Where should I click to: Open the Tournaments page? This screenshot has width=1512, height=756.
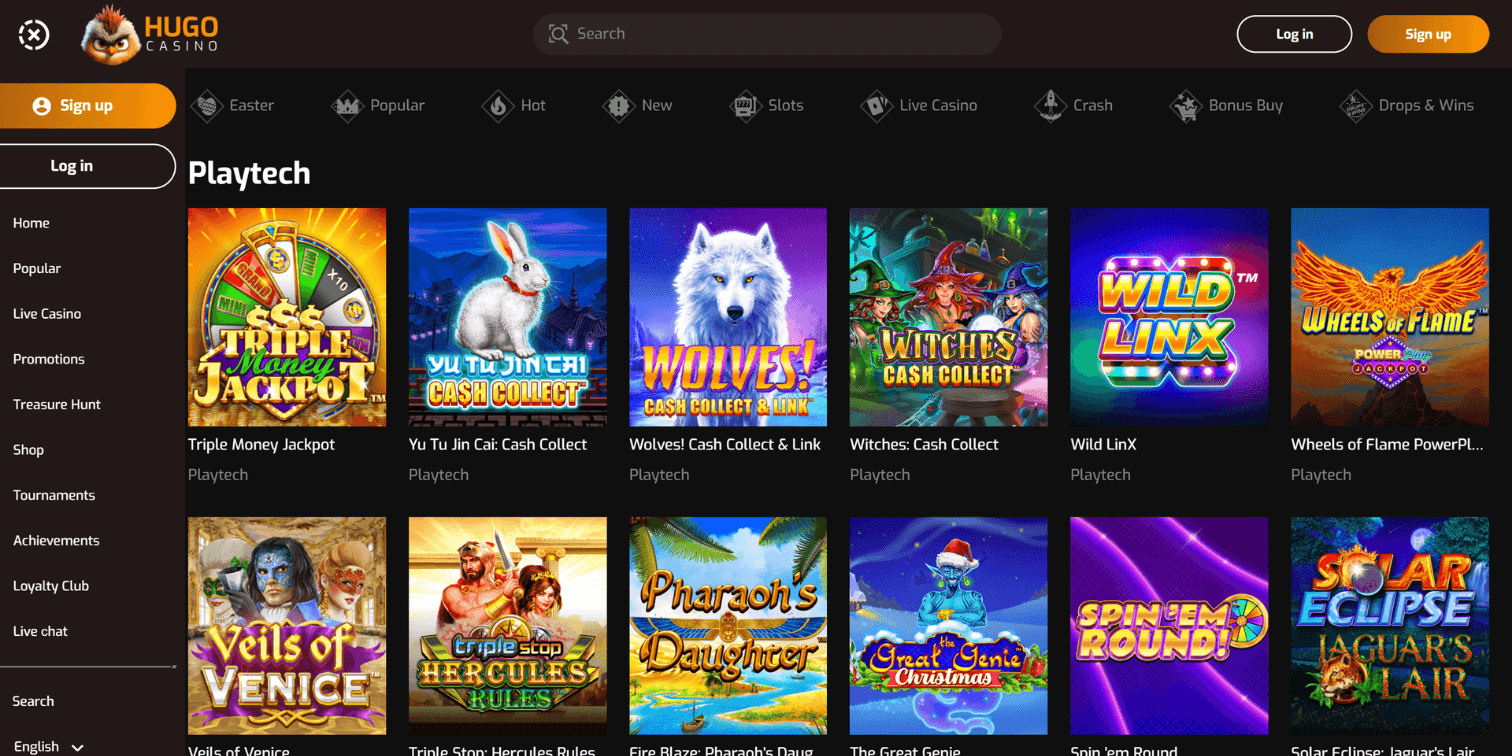click(x=54, y=495)
